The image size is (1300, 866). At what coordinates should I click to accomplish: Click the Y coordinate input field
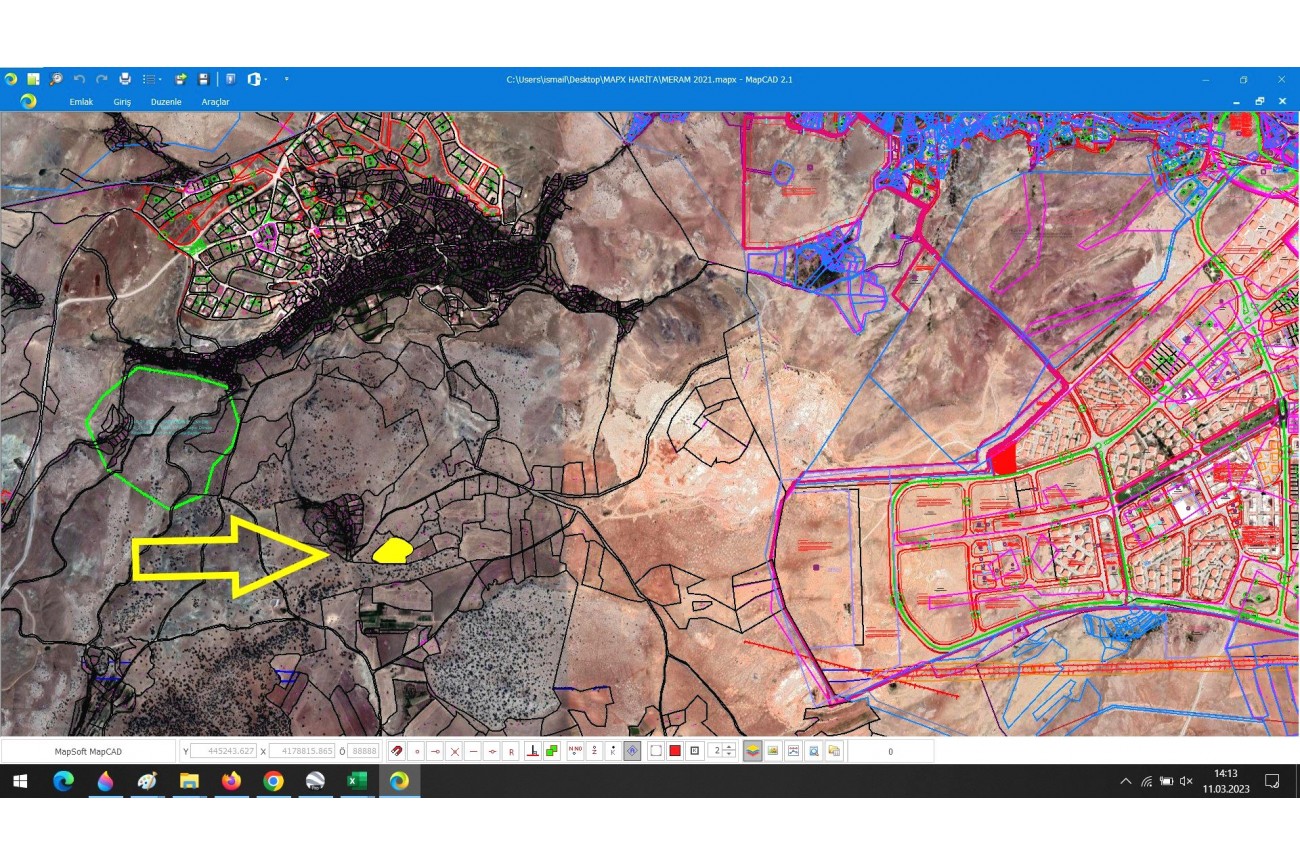point(221,751)
